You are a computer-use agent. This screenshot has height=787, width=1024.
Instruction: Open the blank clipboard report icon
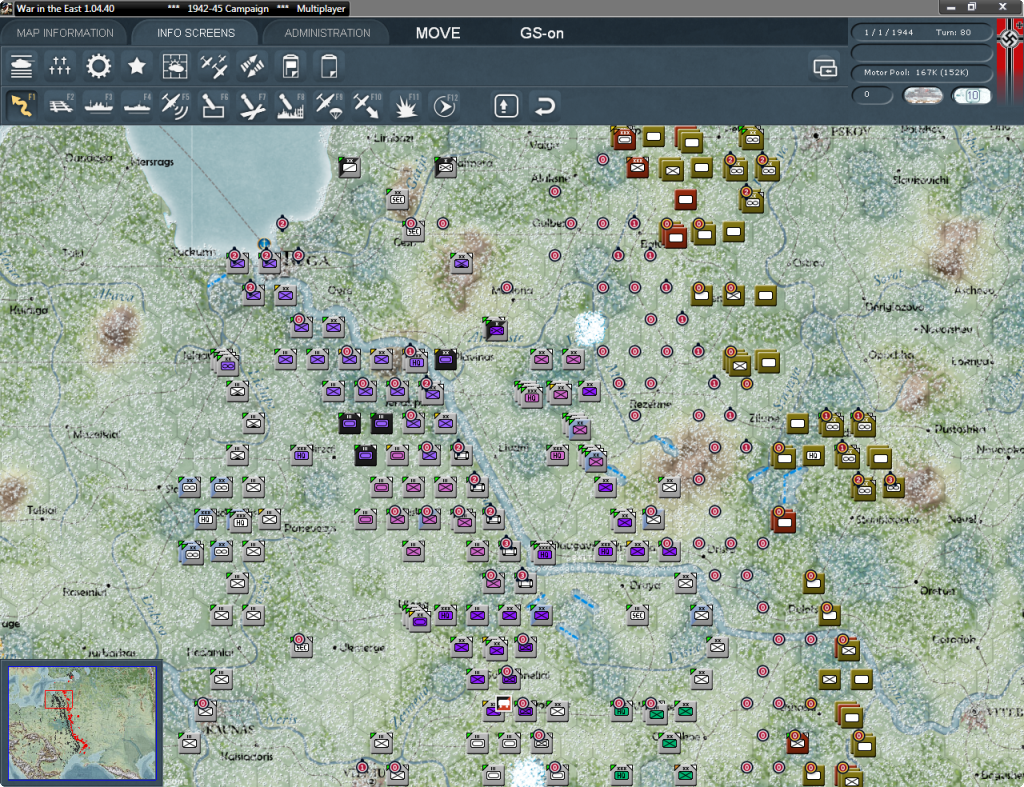[x=329, y=66]
